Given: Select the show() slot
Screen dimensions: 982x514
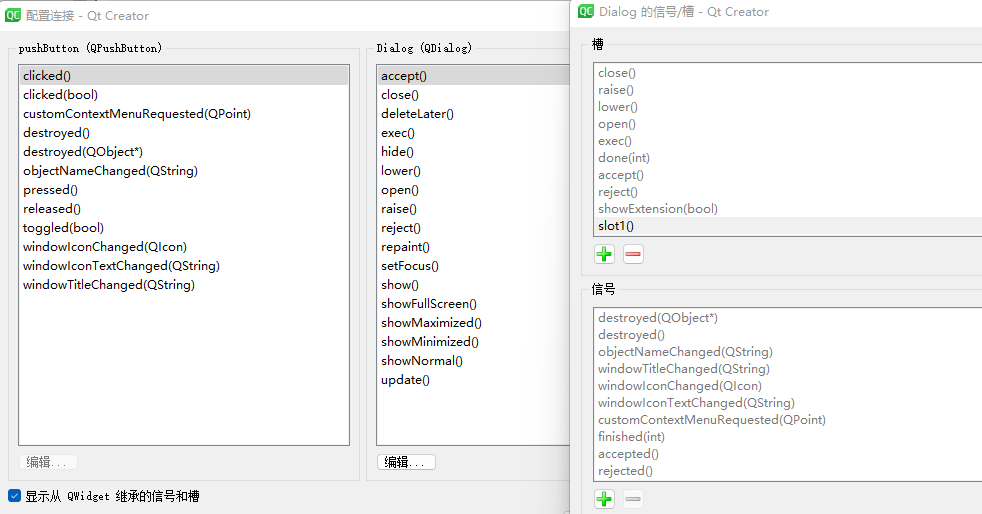Looking at the screenshot, I should click(473, 285).
